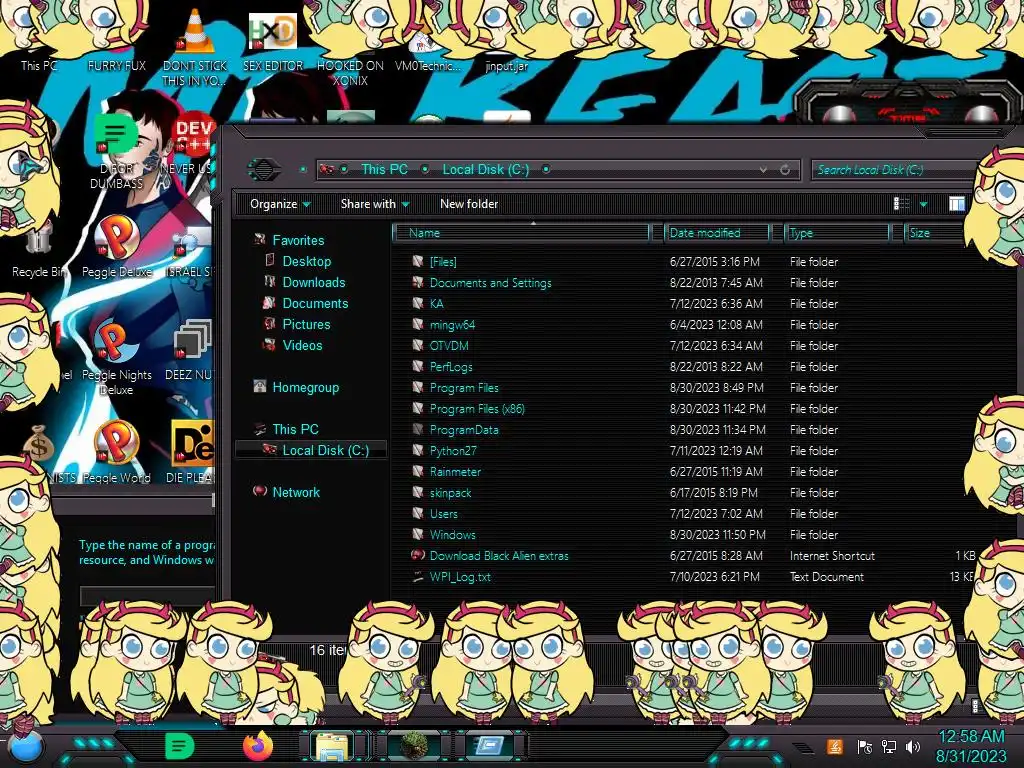
Task: Select Pictures under Favorites
Action: click(x=306, y=324)
